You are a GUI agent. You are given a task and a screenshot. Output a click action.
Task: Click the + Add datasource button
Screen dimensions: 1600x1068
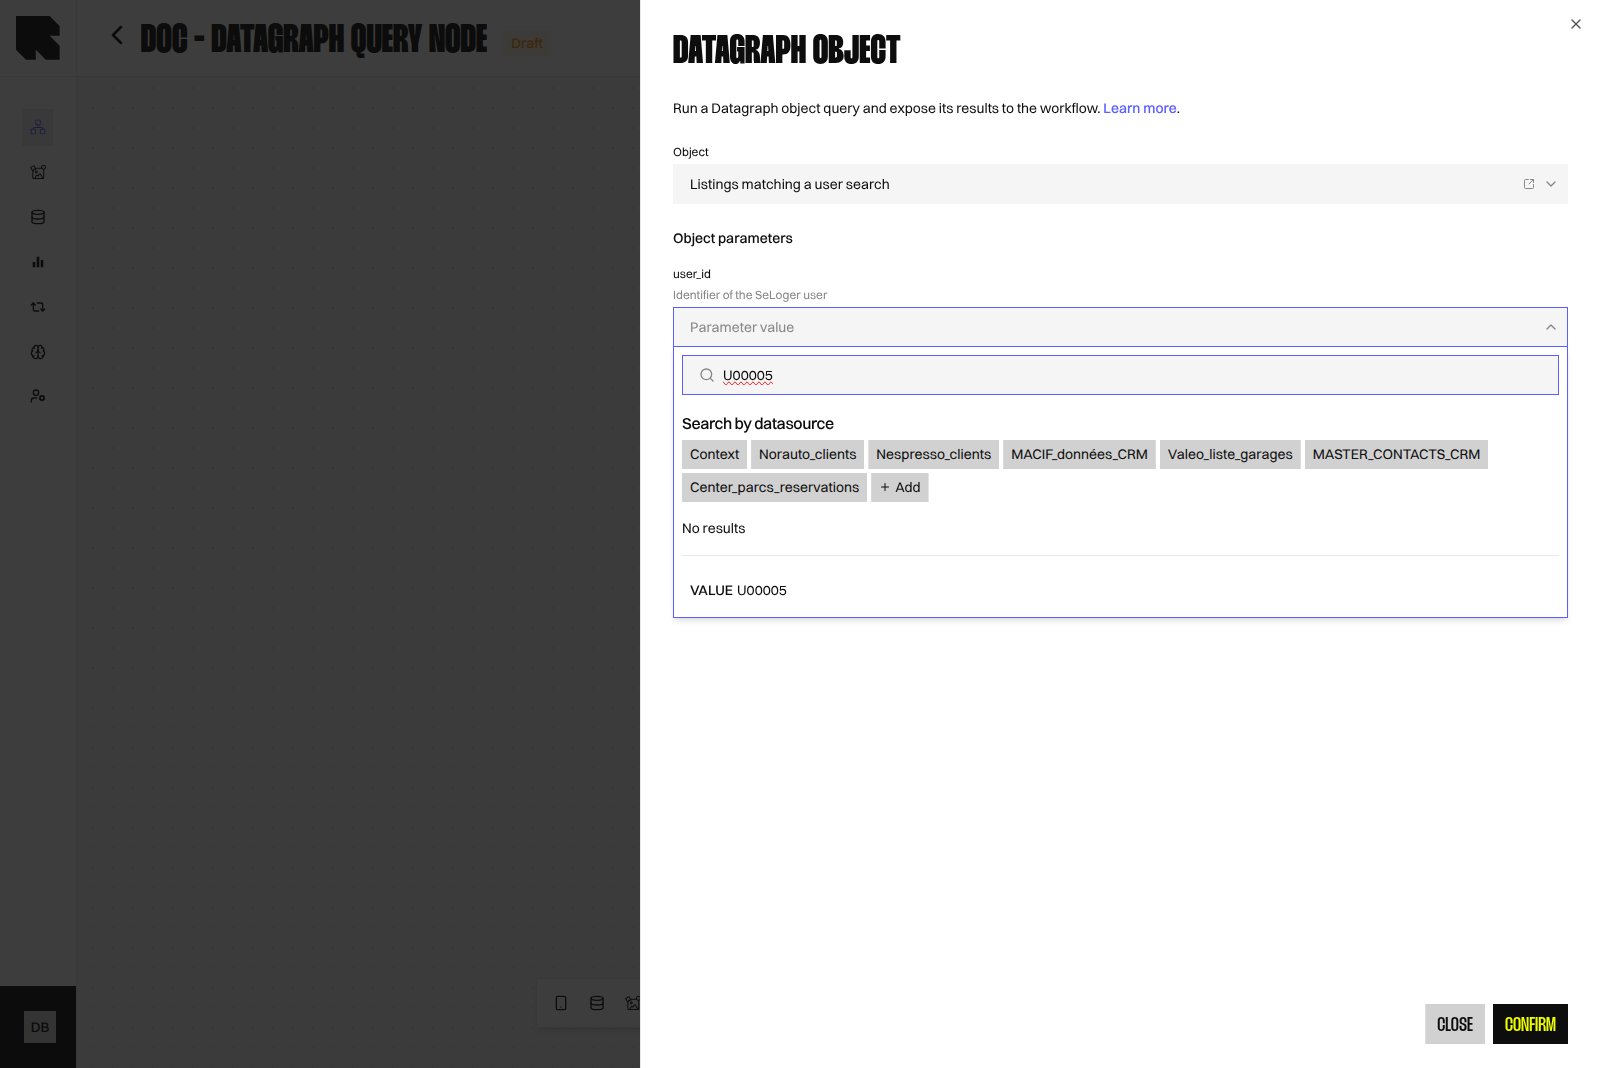(900, 487)
